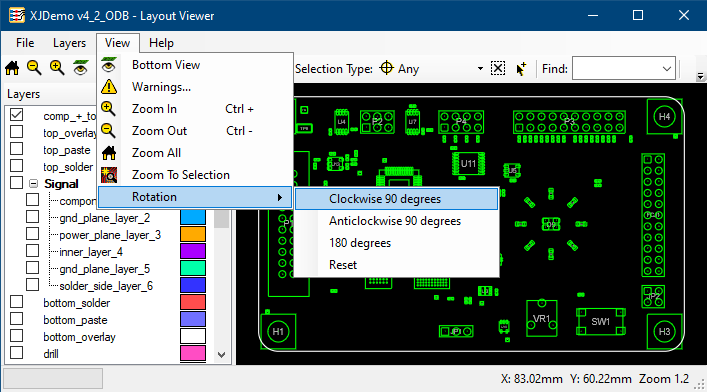Open the Find combo box dropdown
Image resolution: width=707 pixels, height=392 pixels.
click(667, 69)
